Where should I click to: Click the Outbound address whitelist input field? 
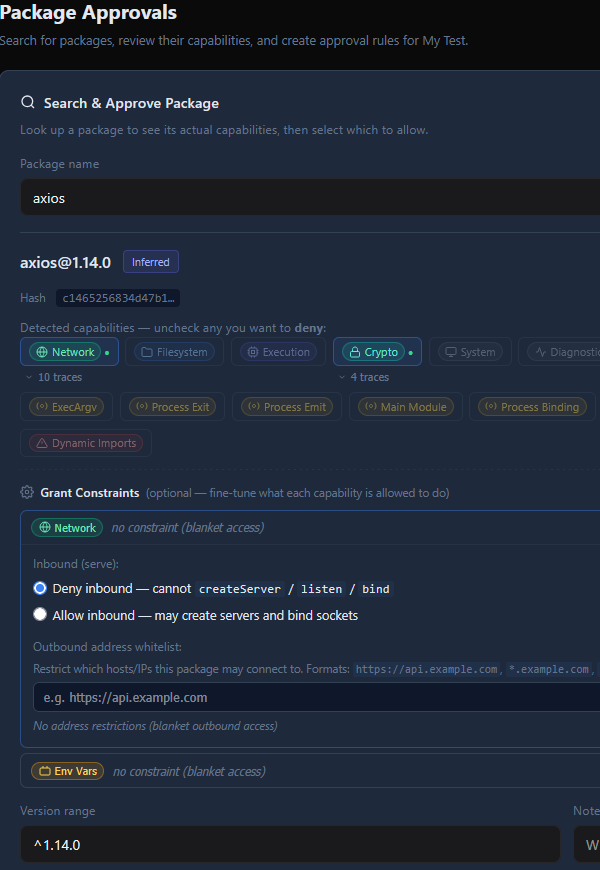(317, 697)
